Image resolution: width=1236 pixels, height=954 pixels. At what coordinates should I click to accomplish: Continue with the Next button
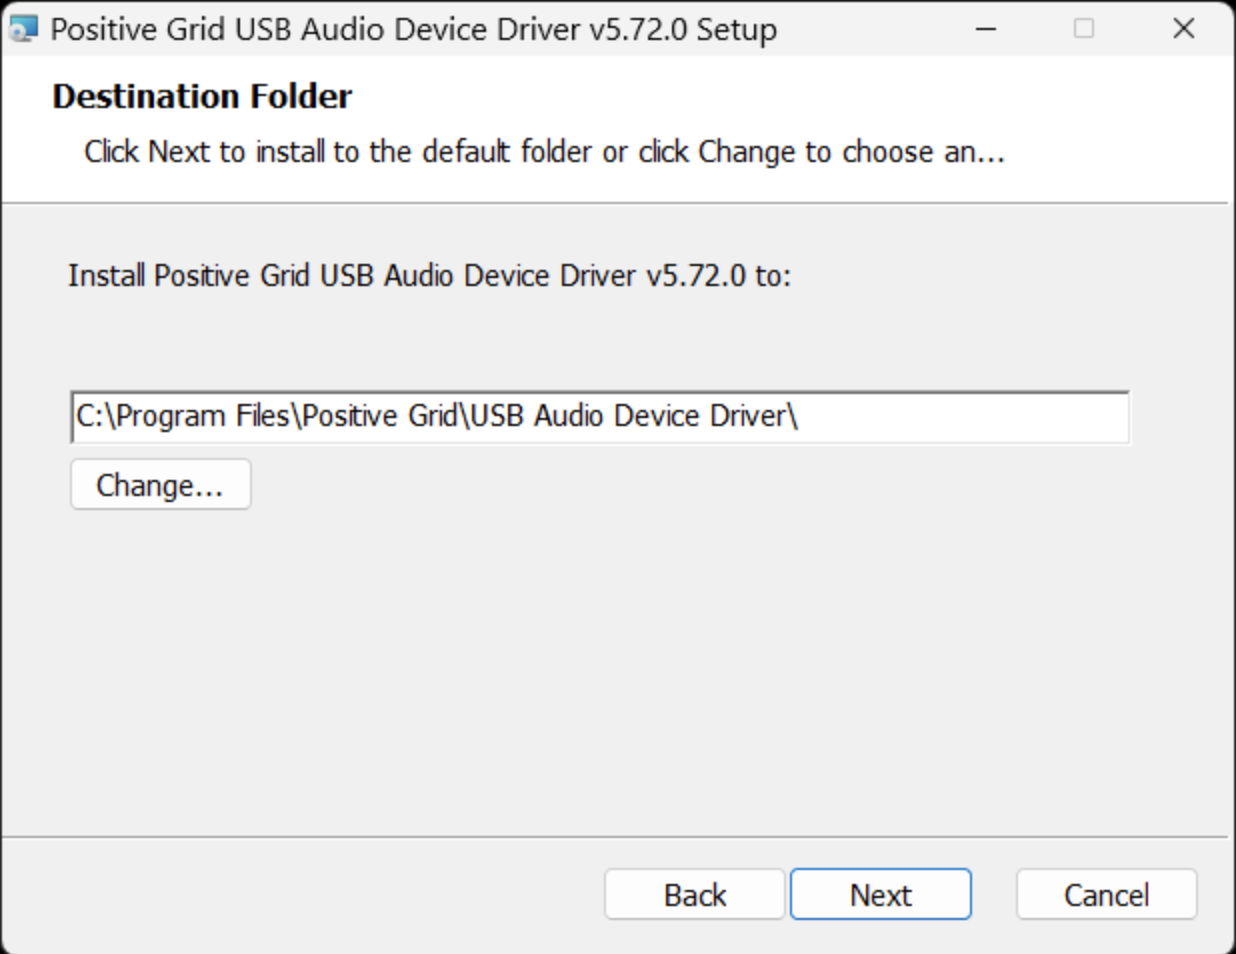point(881,894)
